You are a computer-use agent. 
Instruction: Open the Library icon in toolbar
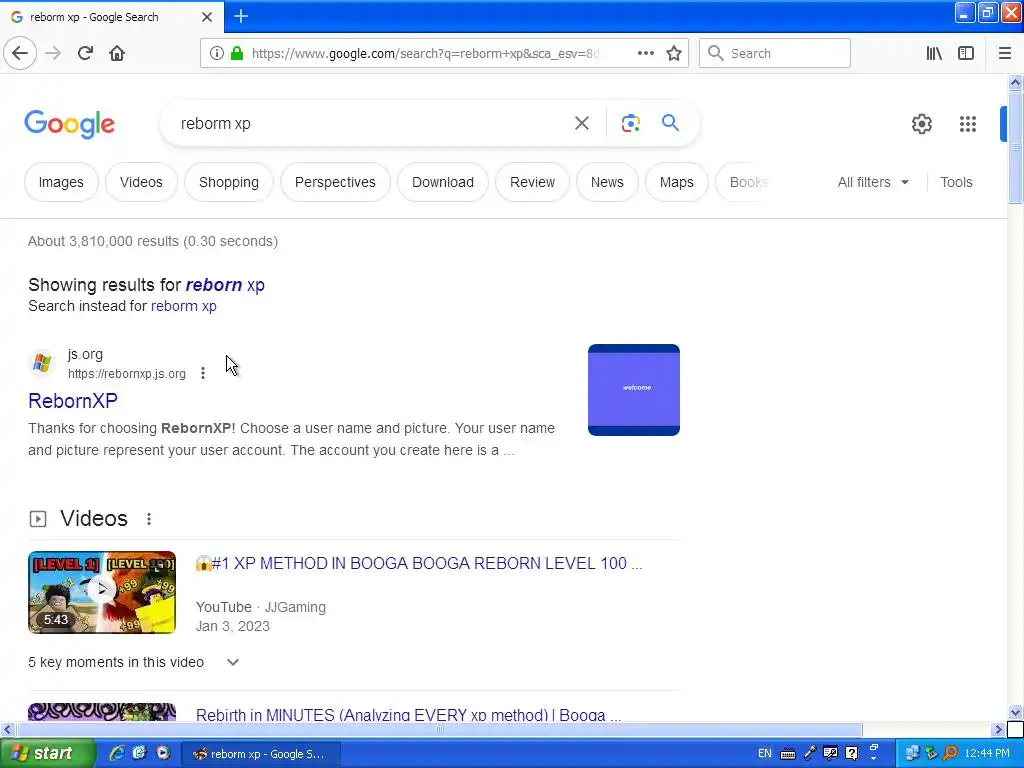[x=934, y=53]
